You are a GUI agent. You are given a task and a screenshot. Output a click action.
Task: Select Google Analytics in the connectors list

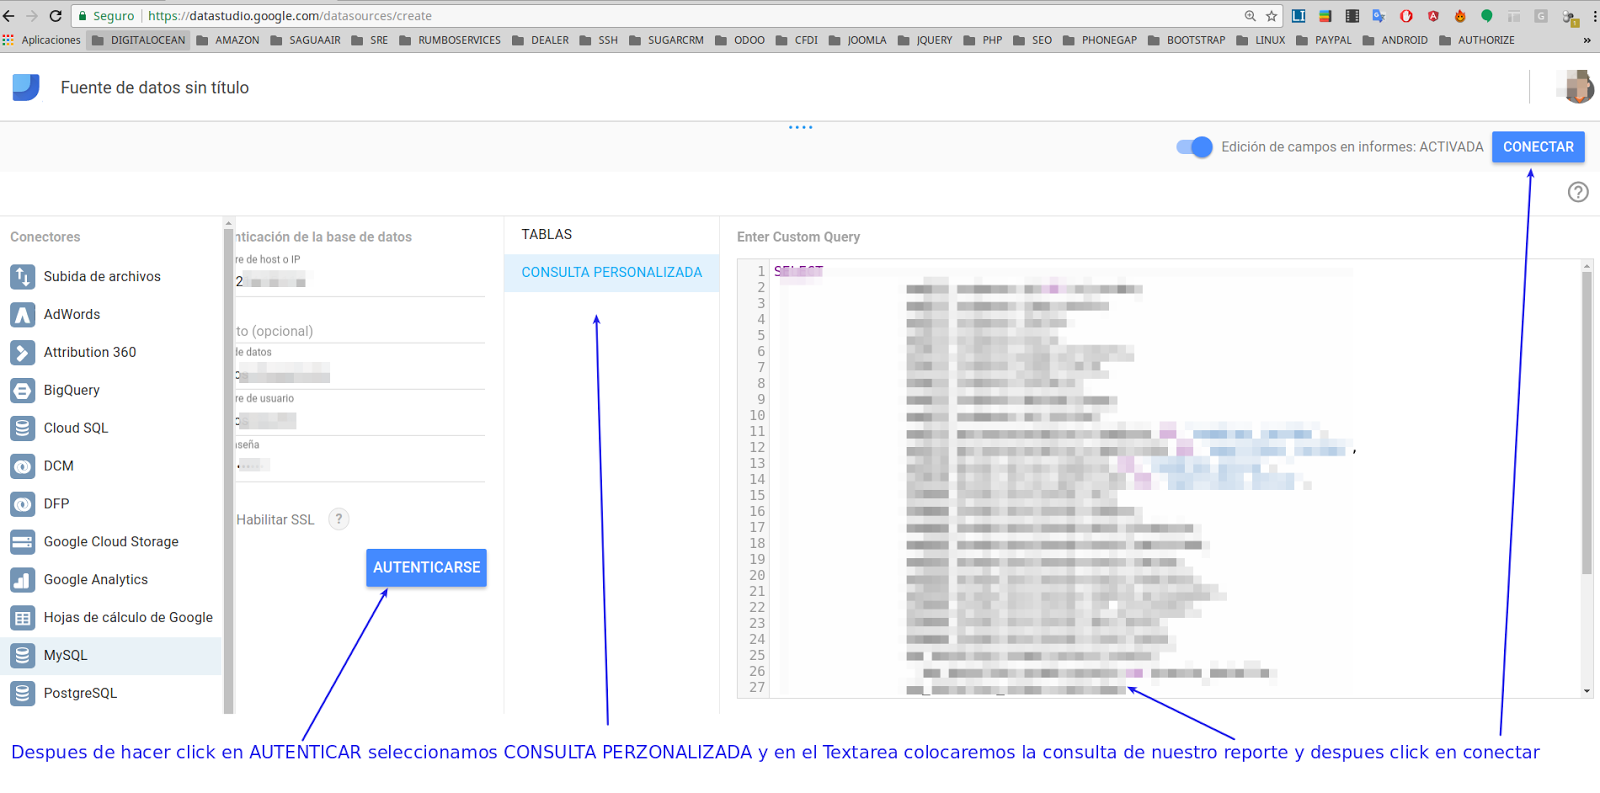pyautogui.click(x=111, y=580)
